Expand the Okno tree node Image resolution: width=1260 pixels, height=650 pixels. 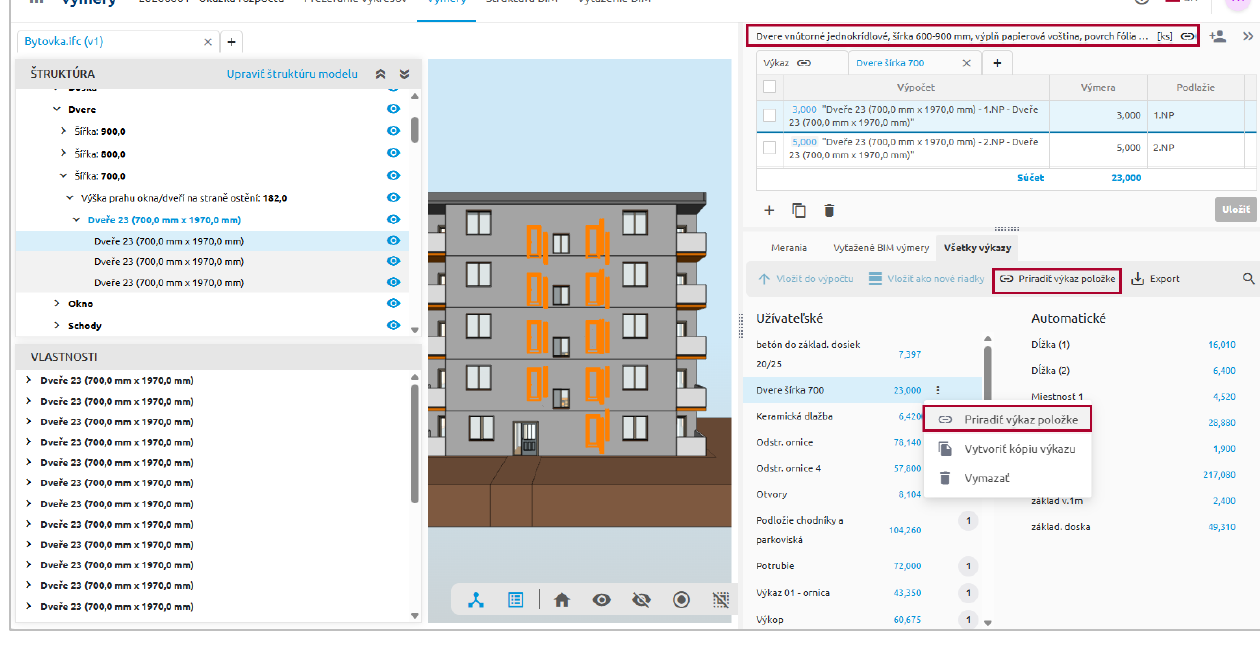57,303
